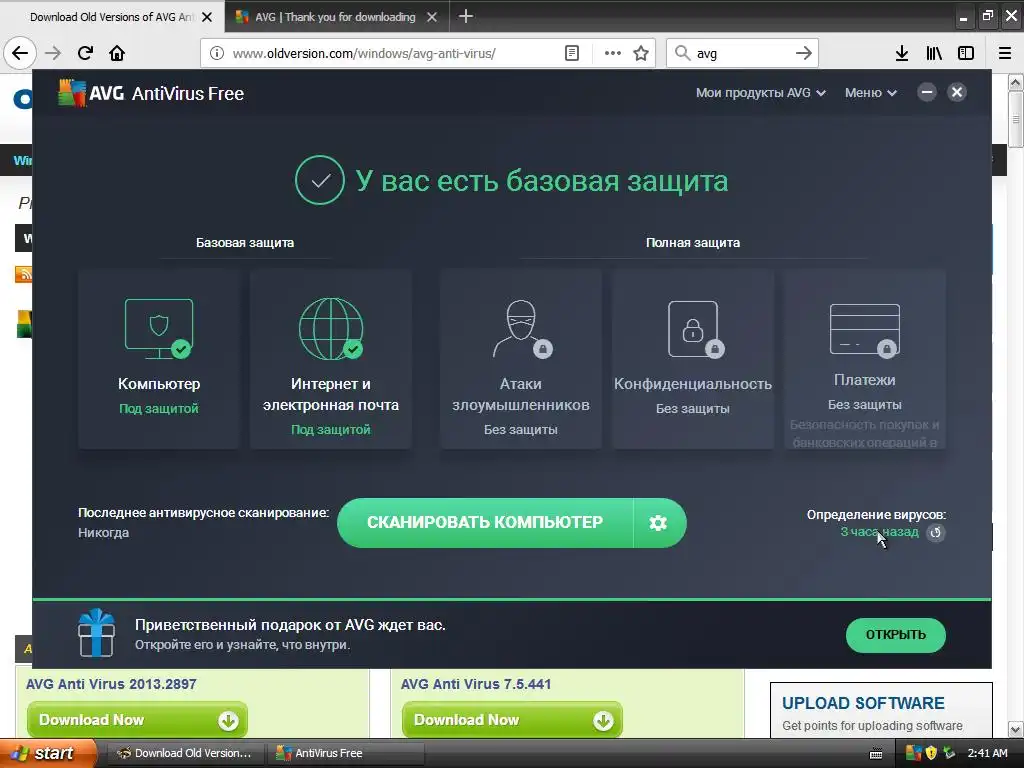Close the AVG AntiVirus window
This screenshot has width=1024, height=768.
pos(957,92)
